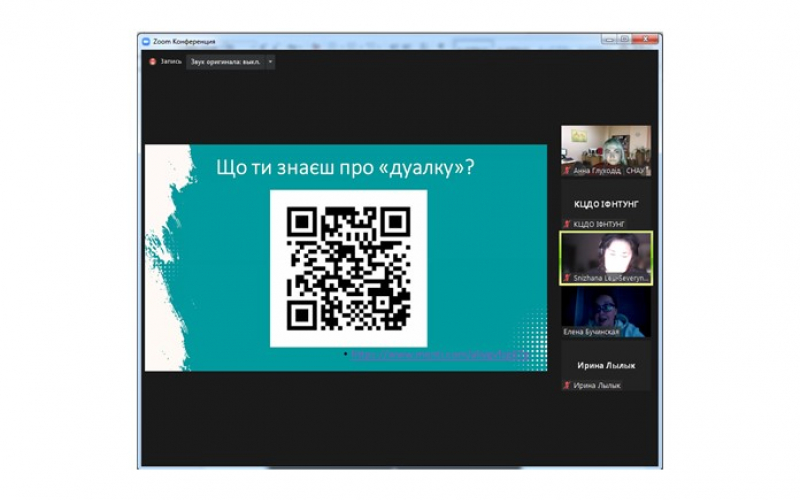Minimize the Zoom conference window
The width and height of the screenshot is (800, 500).
608,39
